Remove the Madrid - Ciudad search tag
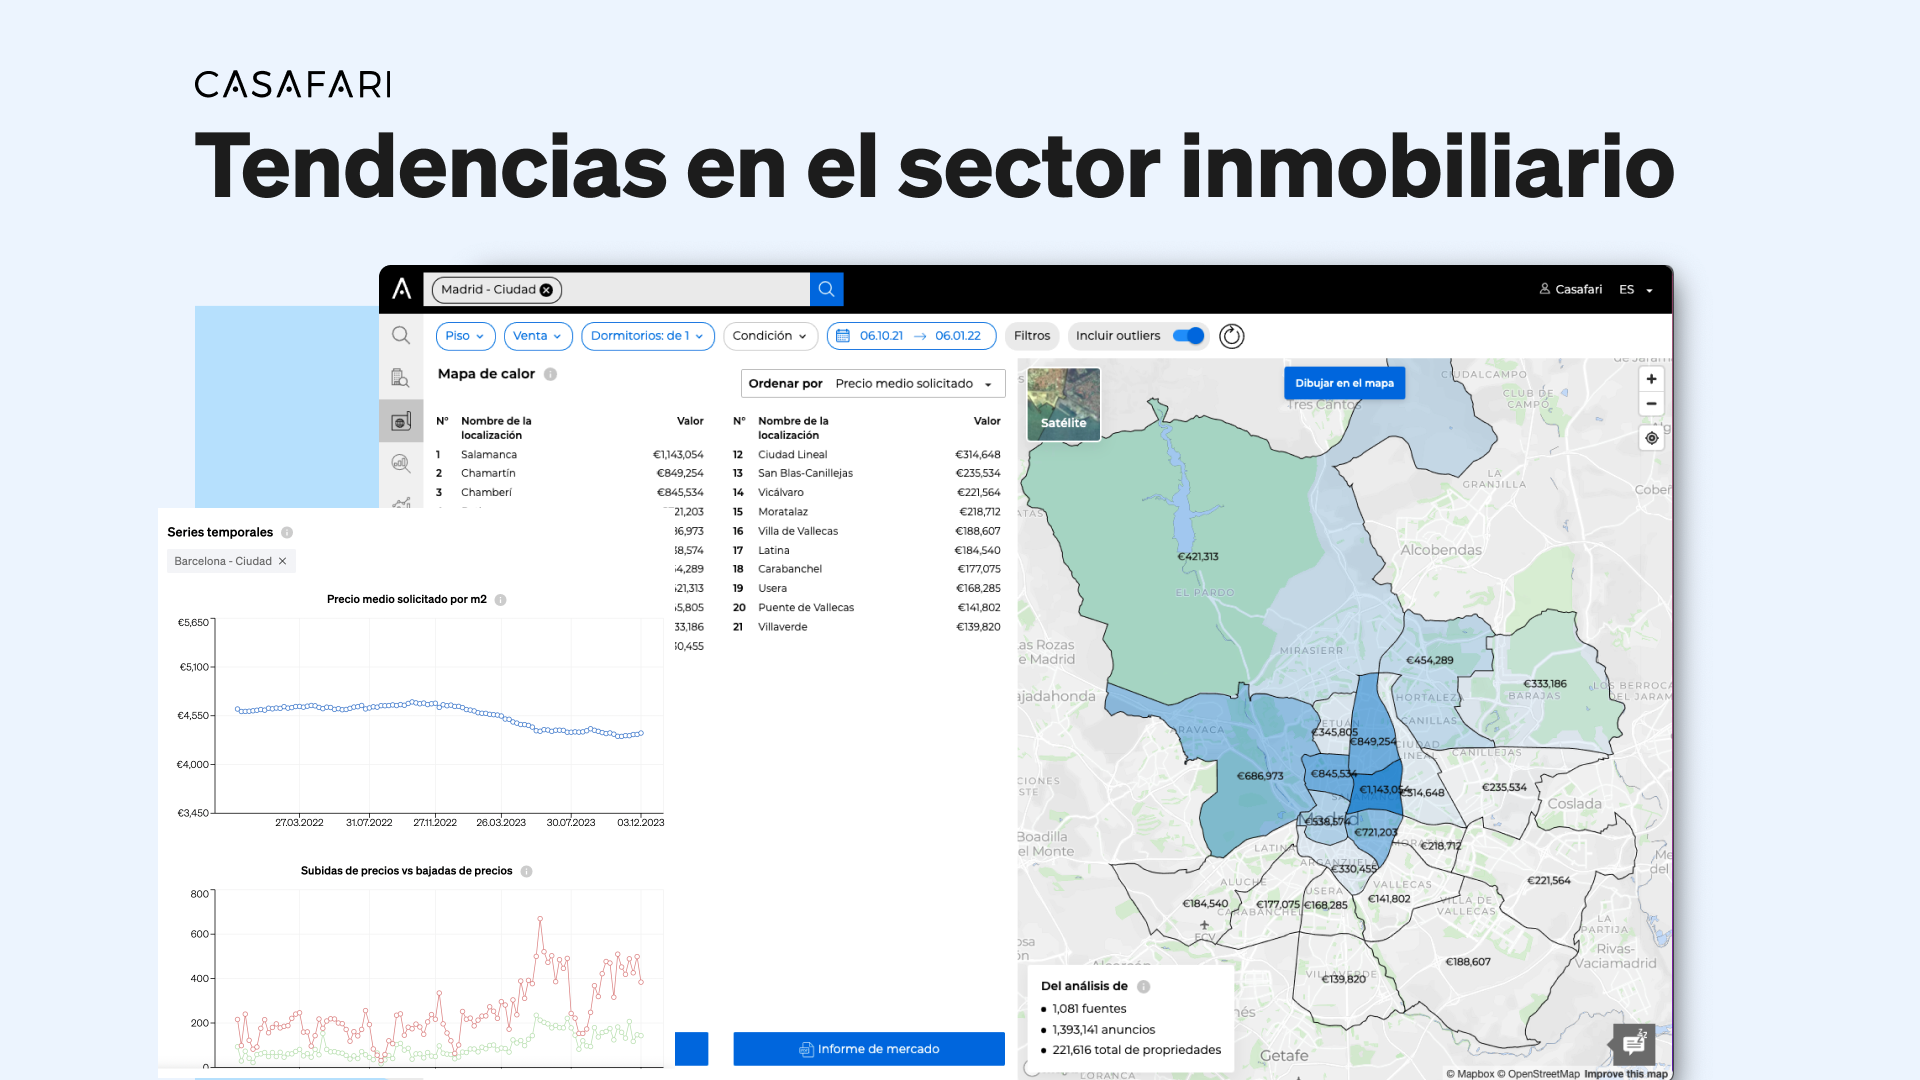Viewport: 1920px width, 1080px height. [x=546, y=290]
